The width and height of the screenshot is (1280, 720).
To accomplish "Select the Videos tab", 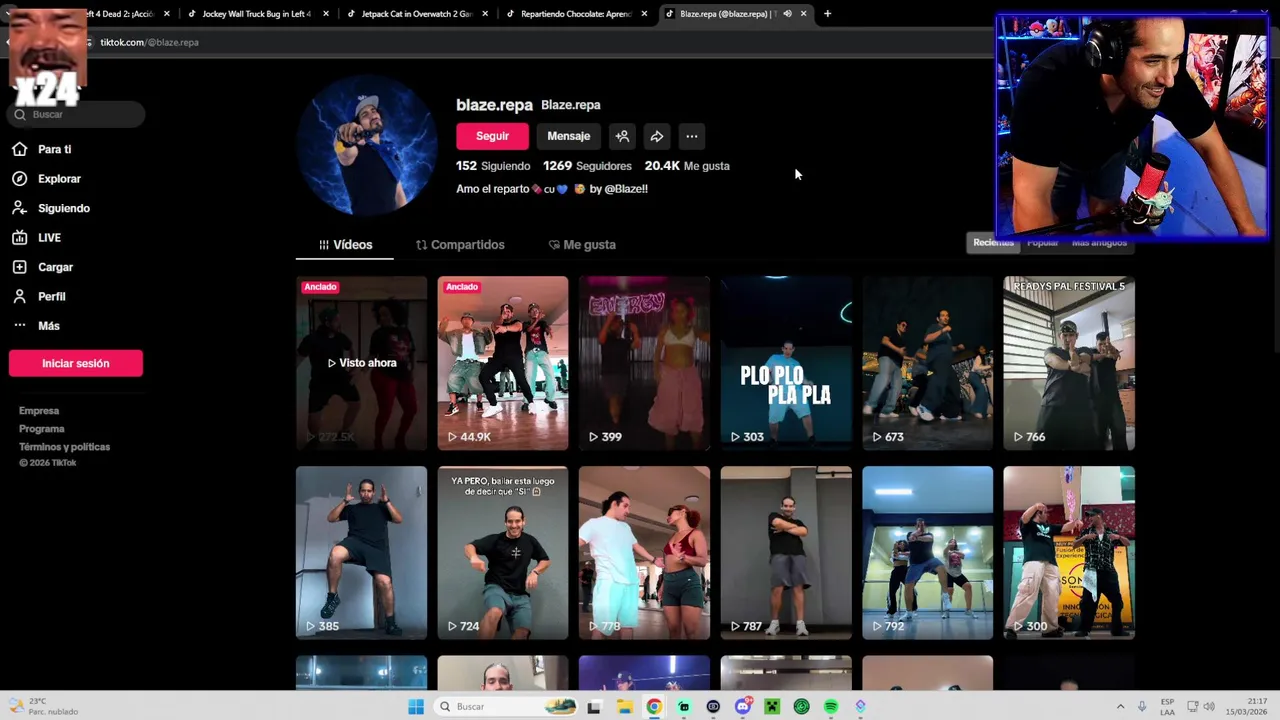I will tap(345, 245).
